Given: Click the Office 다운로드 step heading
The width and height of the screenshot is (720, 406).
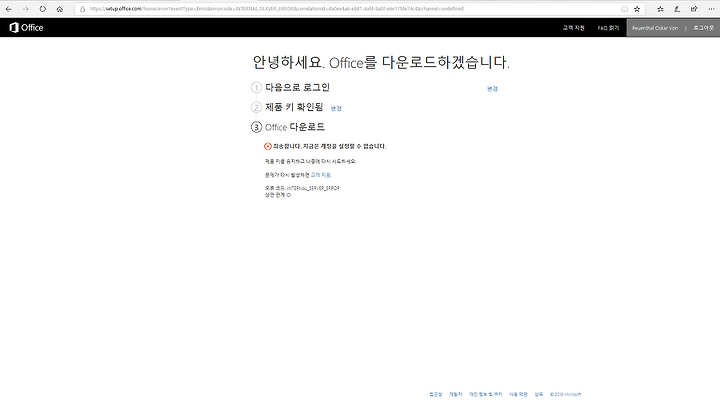Looking at the screenshot, I should click(295, 127).
